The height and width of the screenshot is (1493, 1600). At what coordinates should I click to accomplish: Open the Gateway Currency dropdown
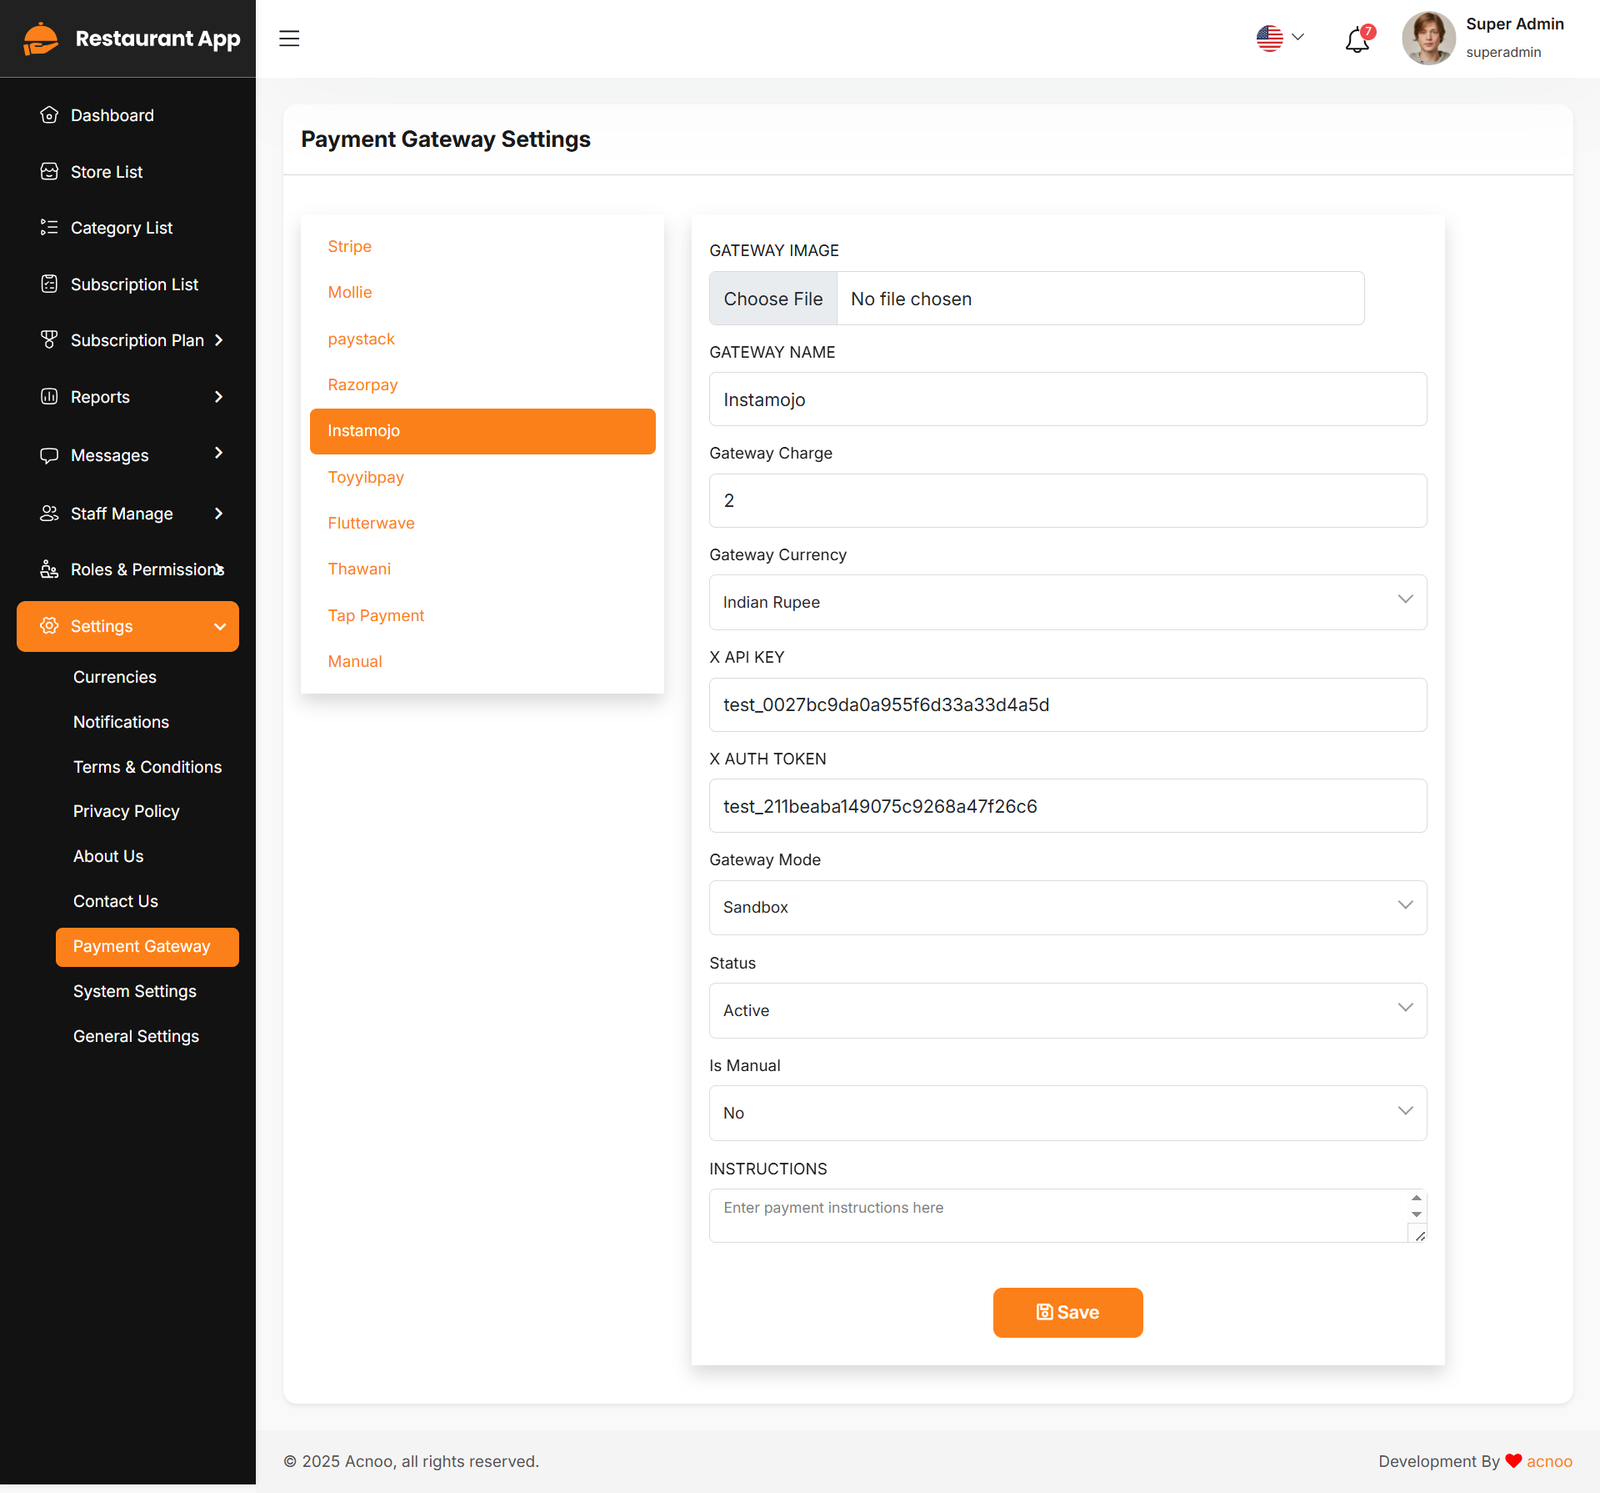(1067, 602)
